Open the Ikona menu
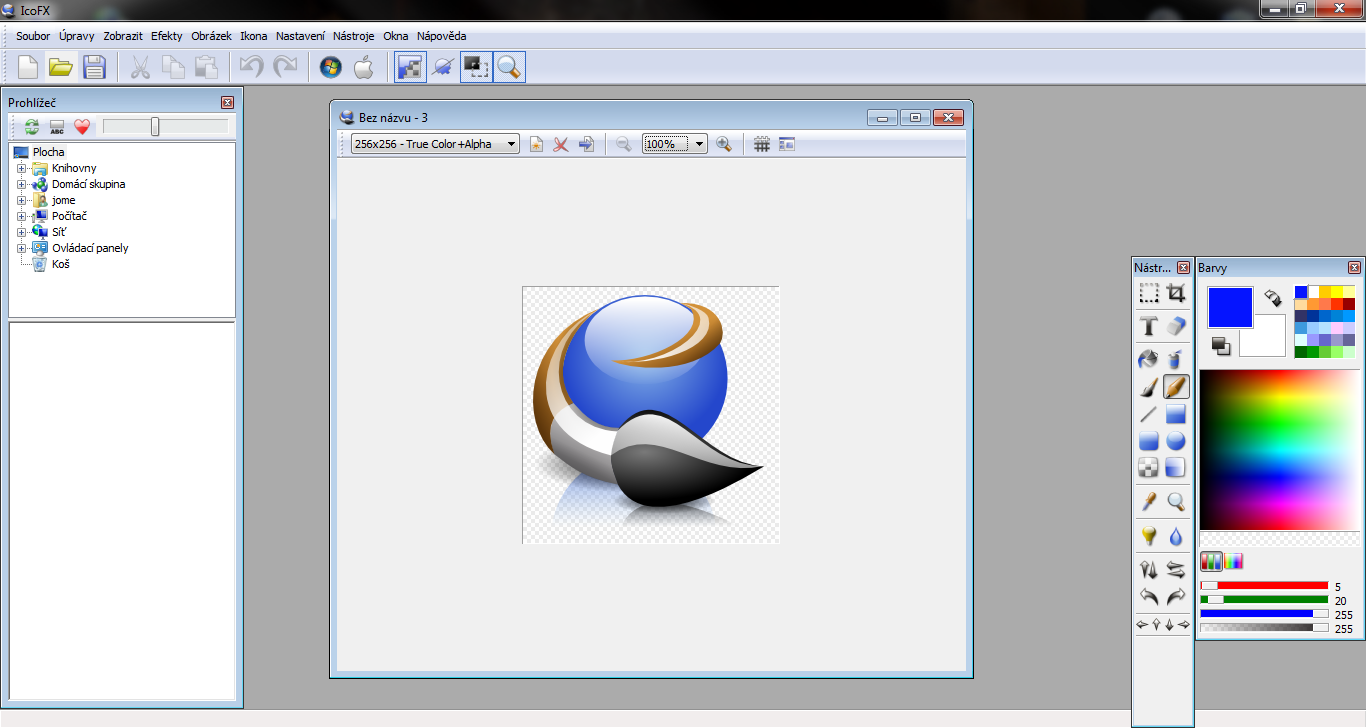Image resolution: width=1366 pixels, height=728 pixels. coord(254,36)
